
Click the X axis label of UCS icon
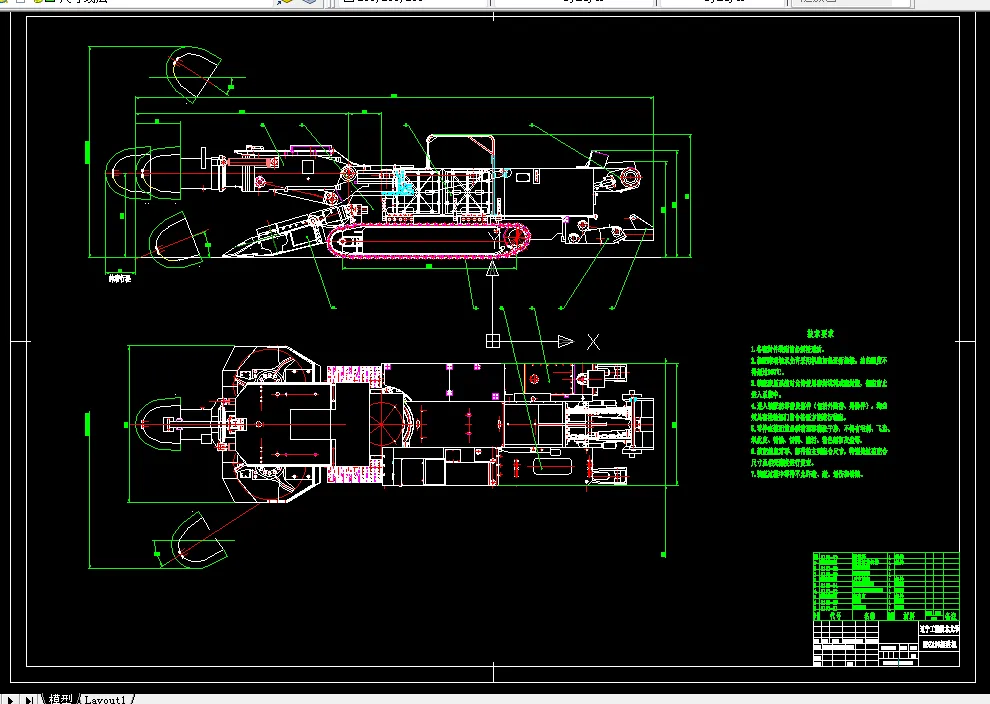click(x=593, y=342)
